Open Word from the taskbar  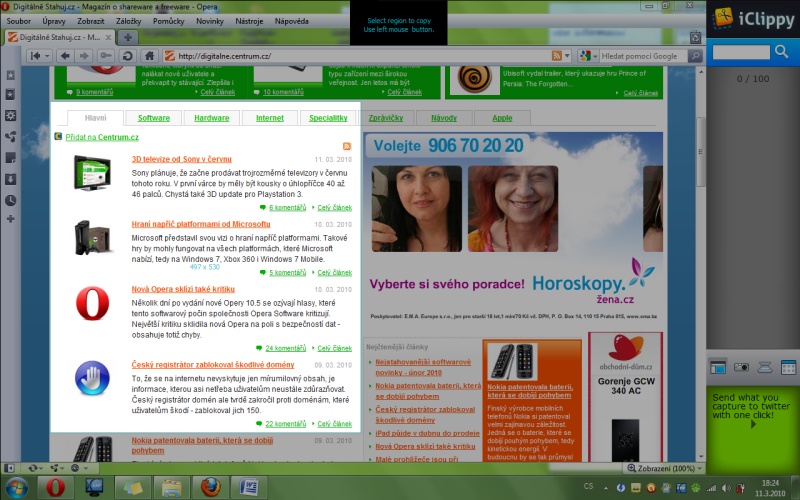249,487
